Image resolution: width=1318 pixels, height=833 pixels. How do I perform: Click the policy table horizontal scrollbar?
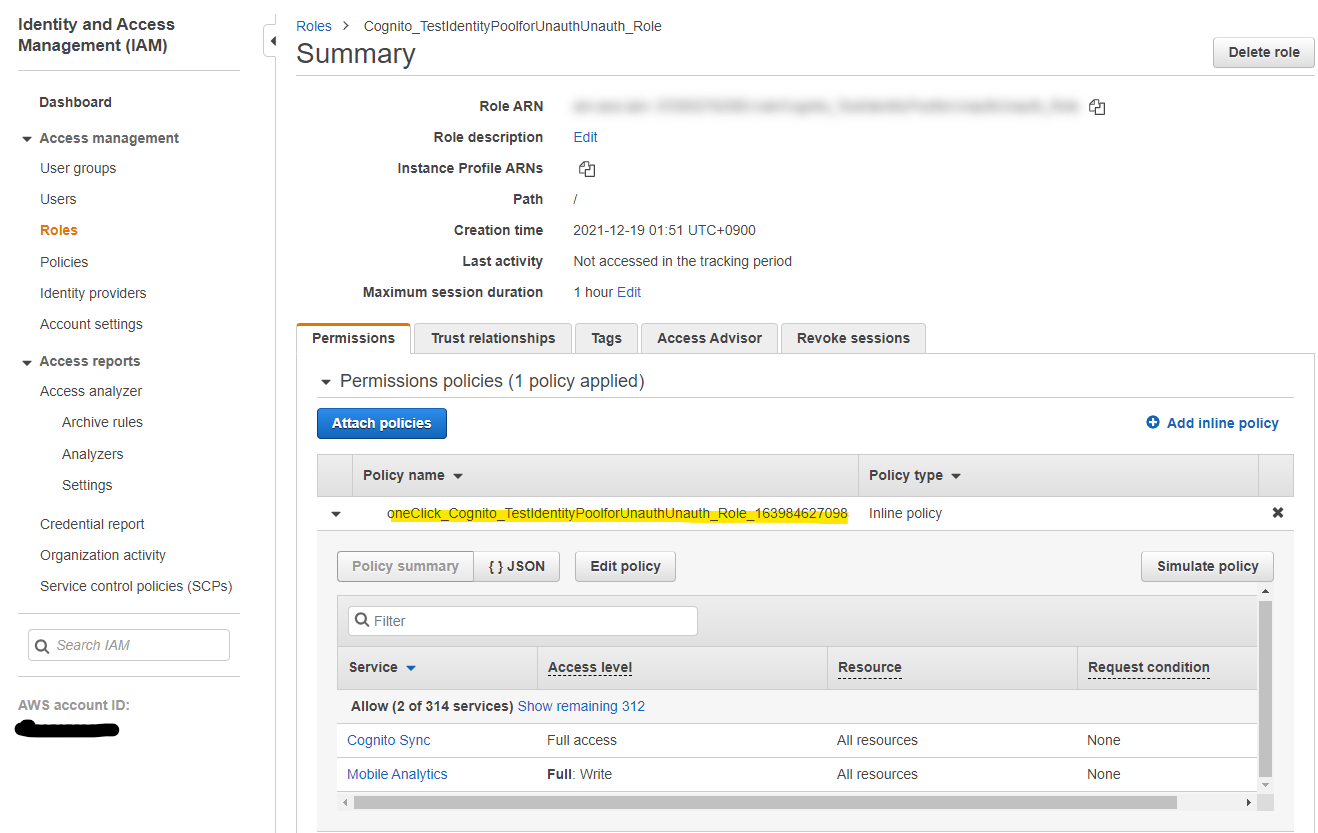tap(765, 802)
